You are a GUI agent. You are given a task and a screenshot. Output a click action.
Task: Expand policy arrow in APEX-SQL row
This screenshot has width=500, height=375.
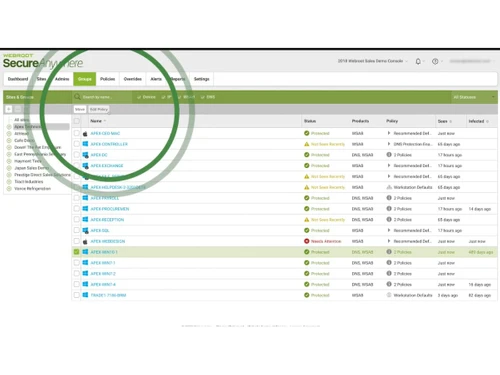tap(389, 230)
